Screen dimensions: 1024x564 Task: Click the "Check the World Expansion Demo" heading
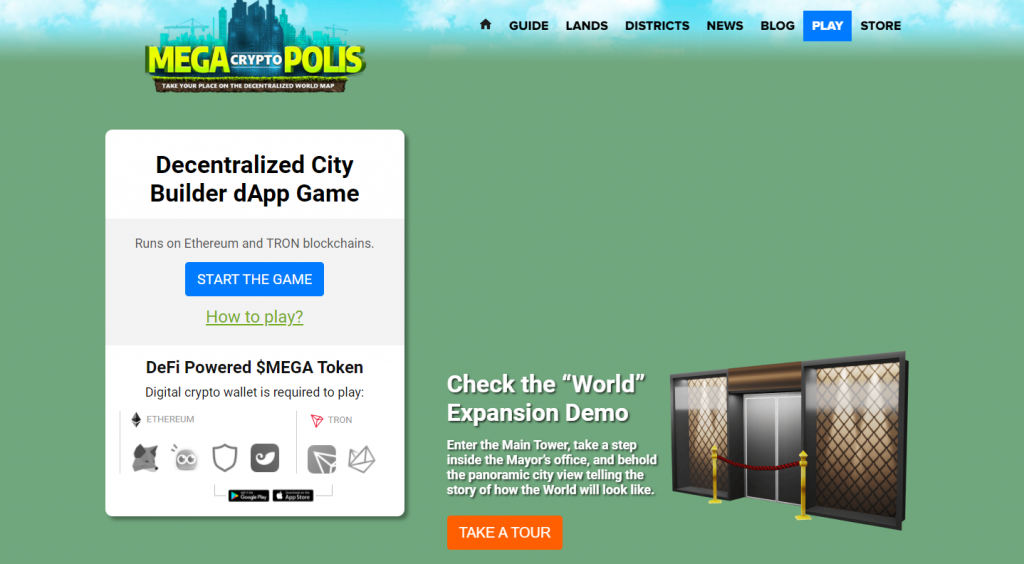tap(546, 398)
